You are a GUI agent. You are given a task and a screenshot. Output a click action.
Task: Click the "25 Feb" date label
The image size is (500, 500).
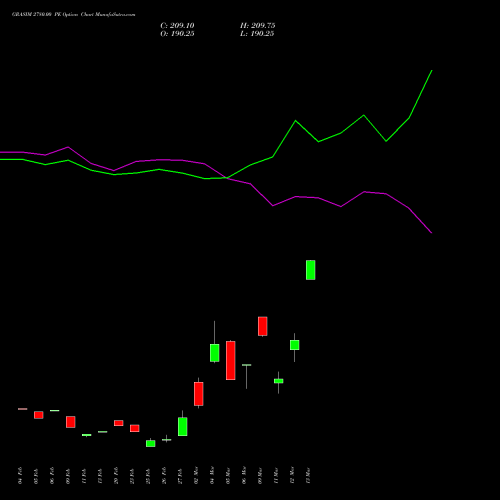pyautogui.click(x=148, y=476)
